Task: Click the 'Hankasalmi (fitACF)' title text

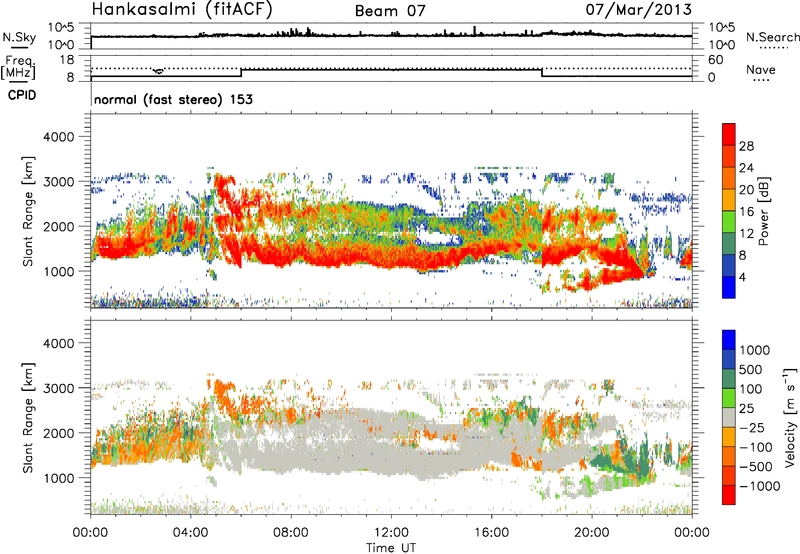Action: tap(182, 9)
